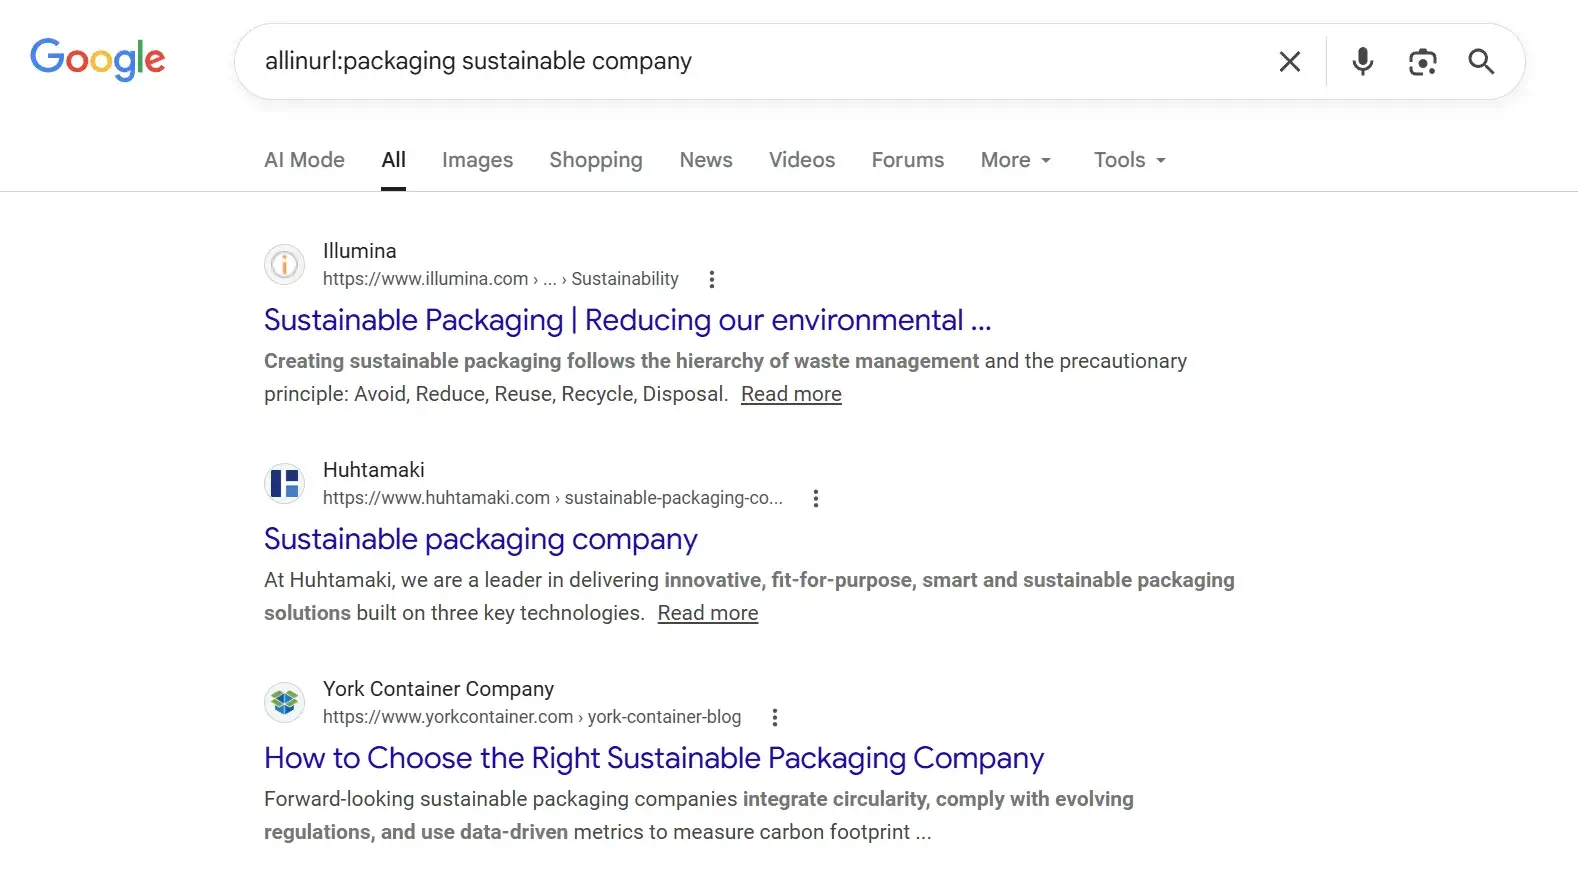Viewport: 1578px width, 873px height.
Task: Click the Huhtamaki site name
Action: pyautogui.click(x=374, y=470)
